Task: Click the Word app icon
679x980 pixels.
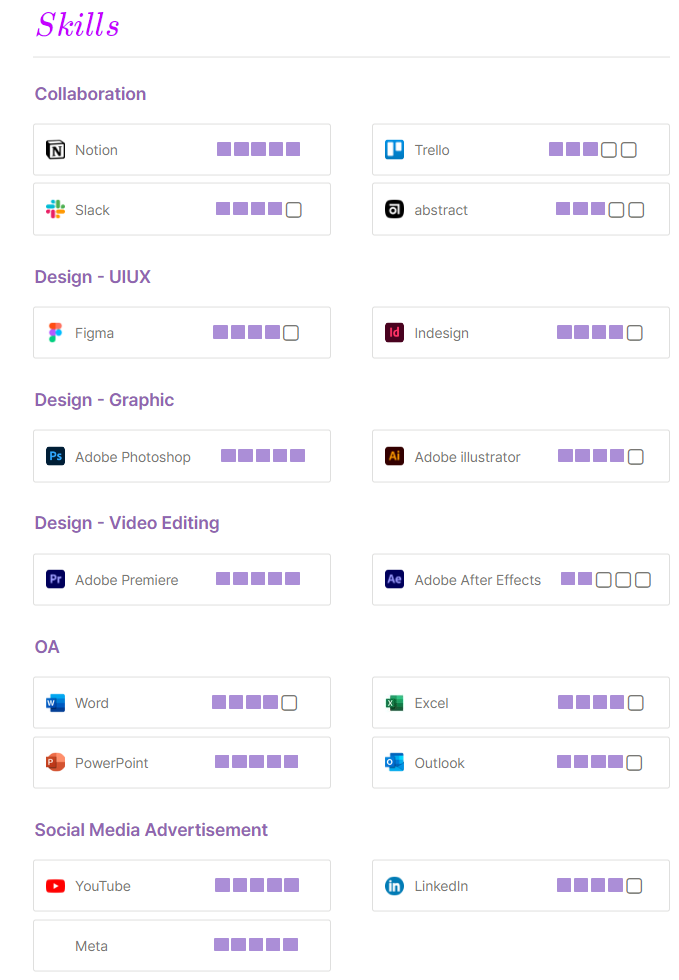Action: click(x=56, y=703)
